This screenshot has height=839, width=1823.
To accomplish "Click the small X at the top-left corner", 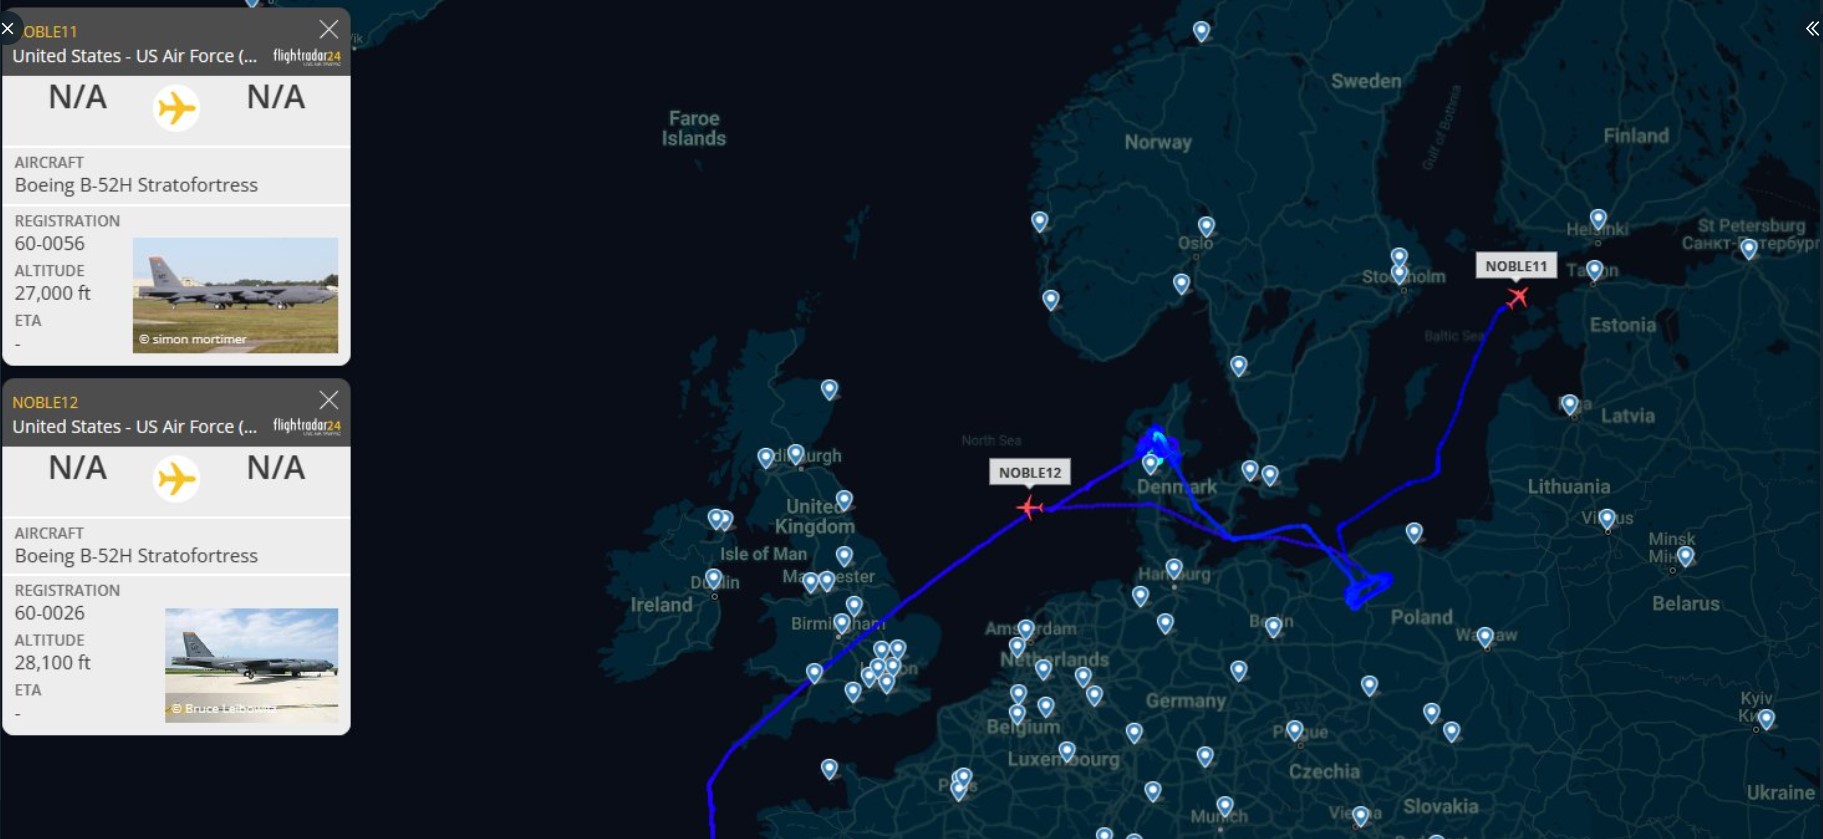I will click(8, 29).
